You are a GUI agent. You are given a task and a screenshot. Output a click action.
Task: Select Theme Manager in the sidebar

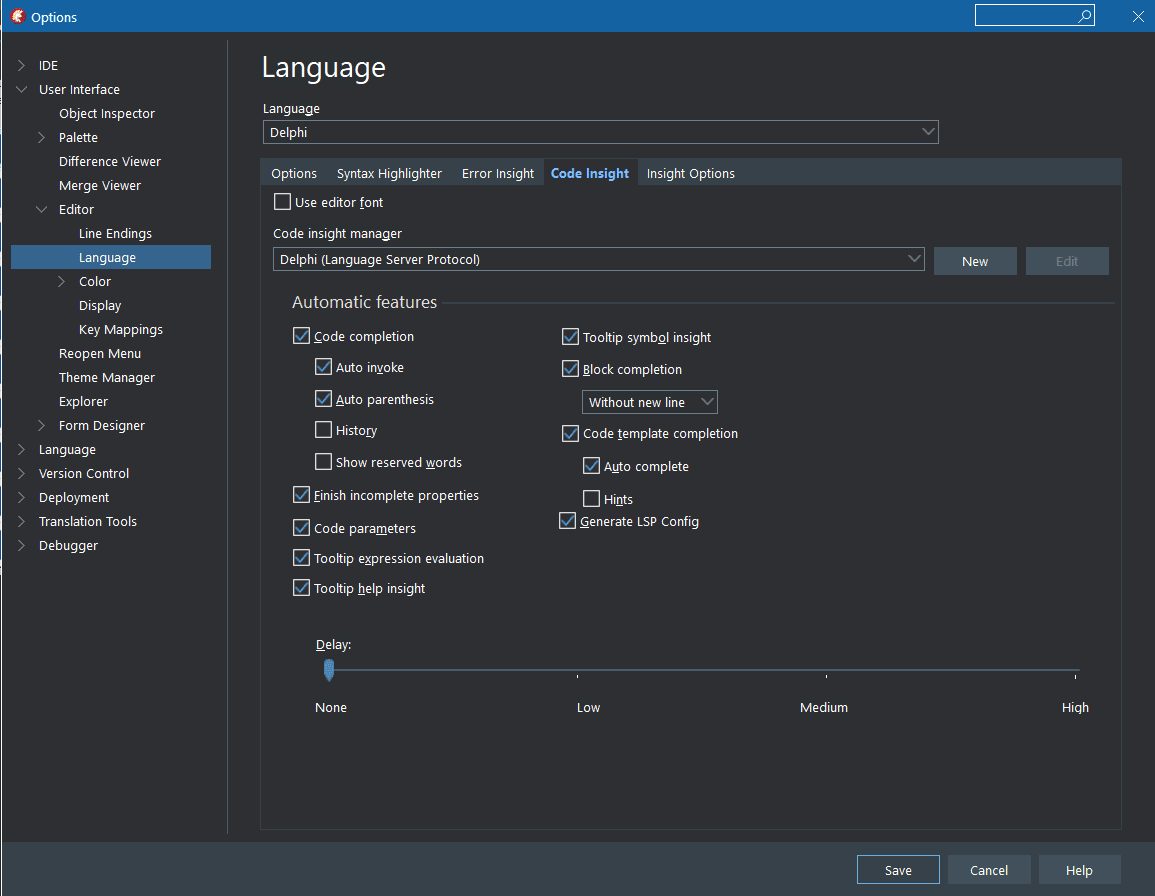tap(106, 377)
